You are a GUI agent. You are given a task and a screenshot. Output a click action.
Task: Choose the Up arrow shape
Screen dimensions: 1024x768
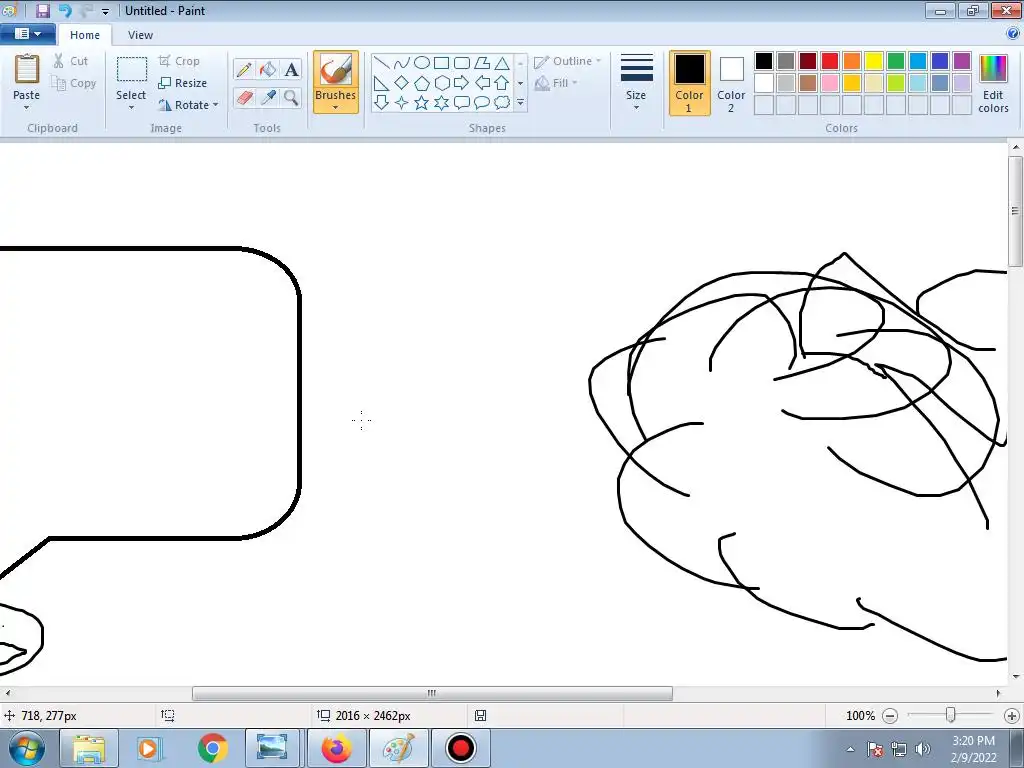pyautogui.click(x=502, y=83)
